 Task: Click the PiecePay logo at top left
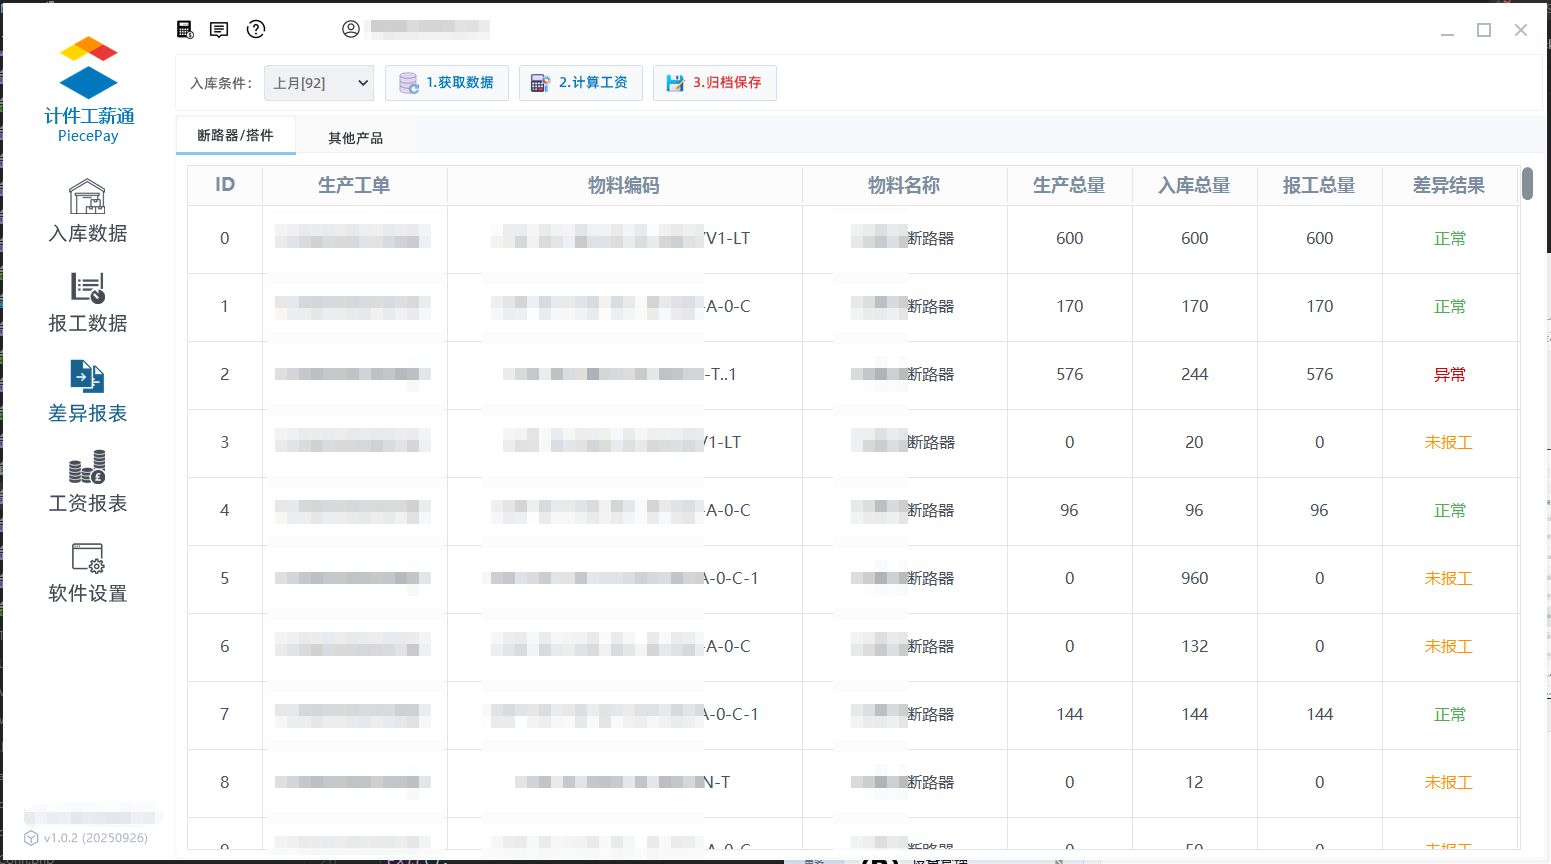[88, 90]
